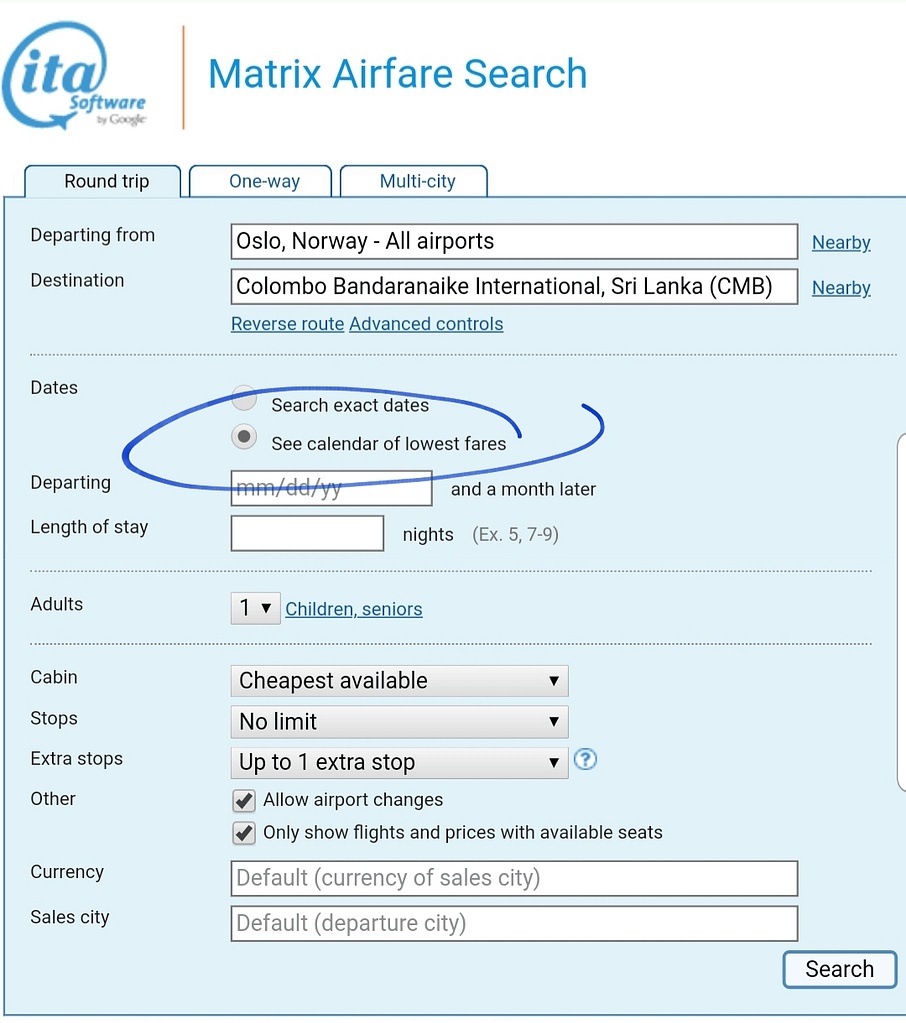The height and width of the screenshot is (1023, 906).
Task: Click Nearby link beside Departing from
Action: point(840,243)
